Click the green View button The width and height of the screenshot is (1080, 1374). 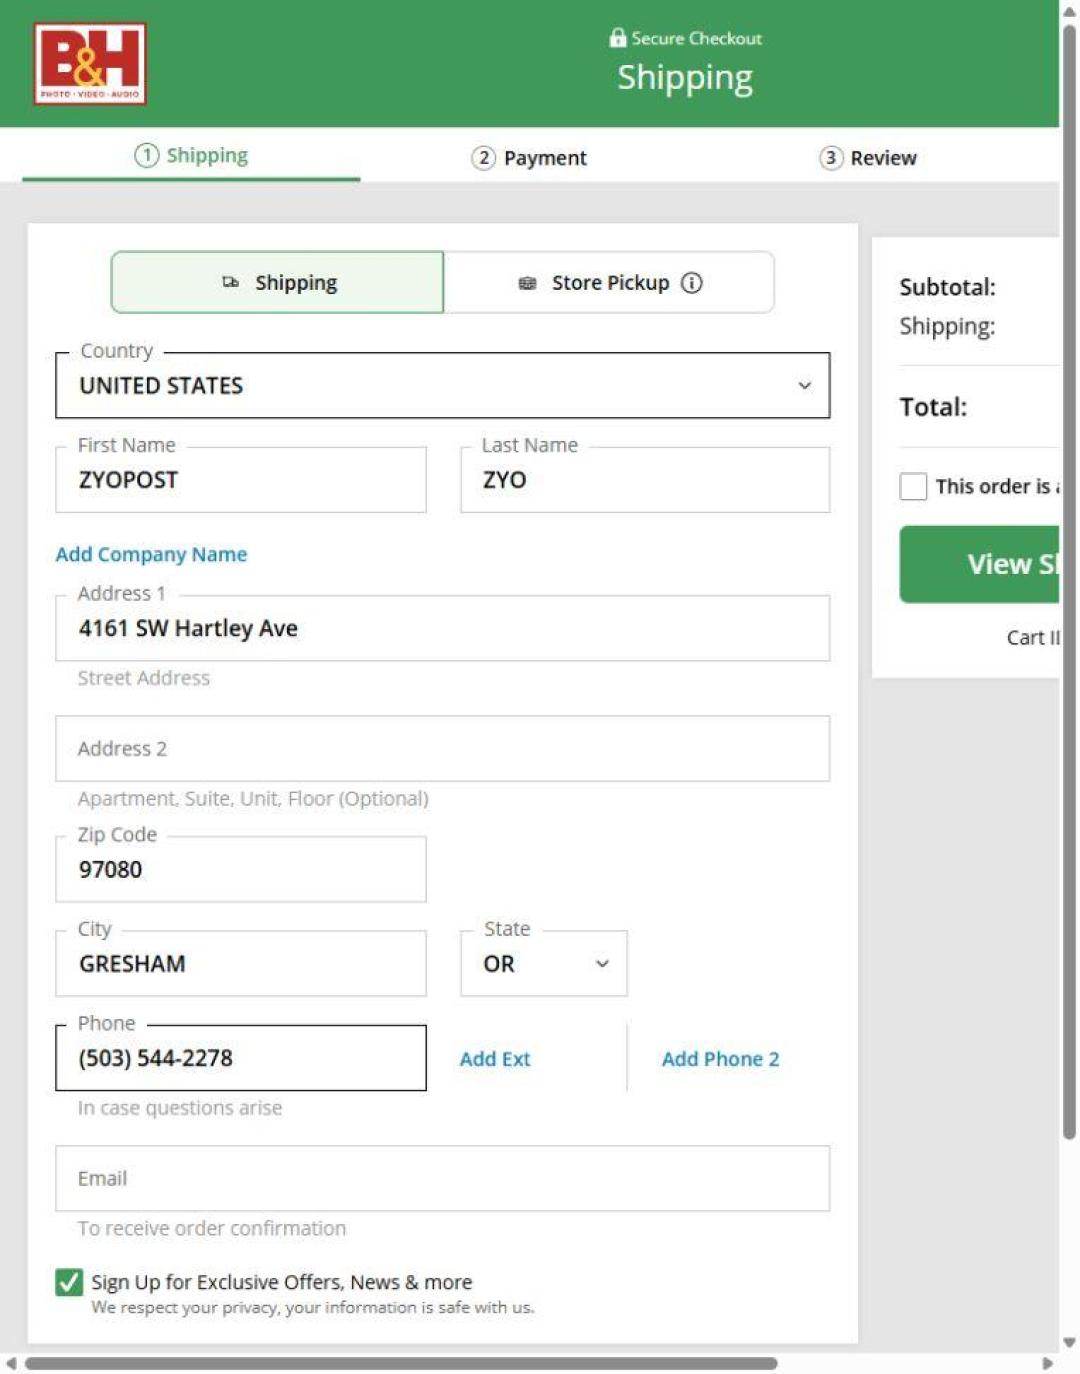[980, 564]
